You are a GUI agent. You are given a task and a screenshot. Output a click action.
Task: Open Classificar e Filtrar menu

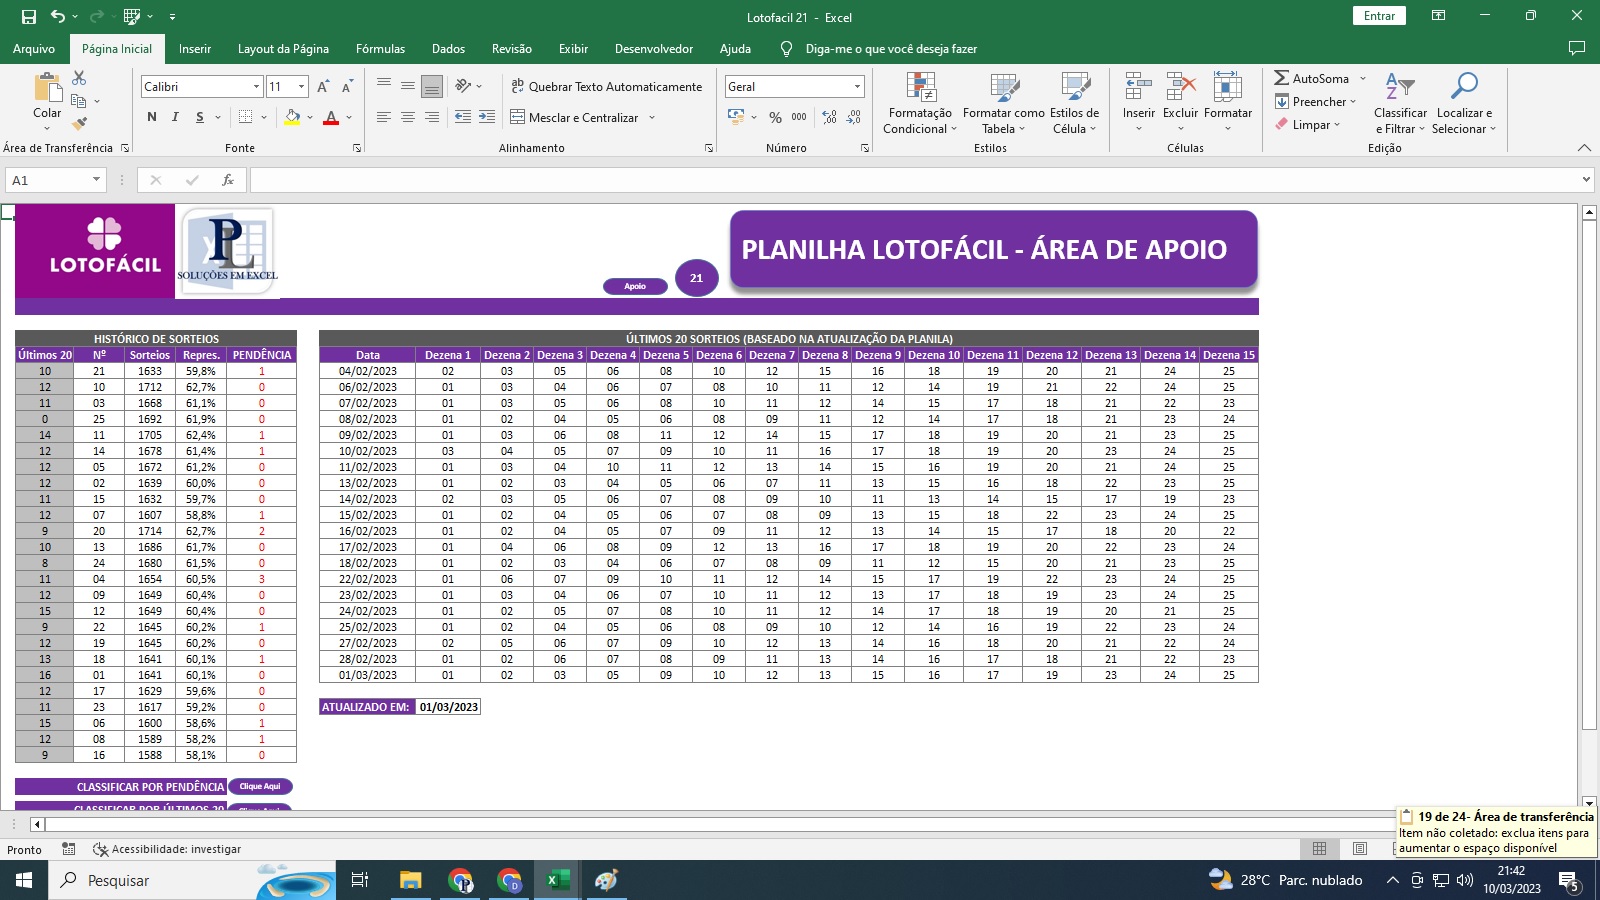click(x=1400, y=103)
